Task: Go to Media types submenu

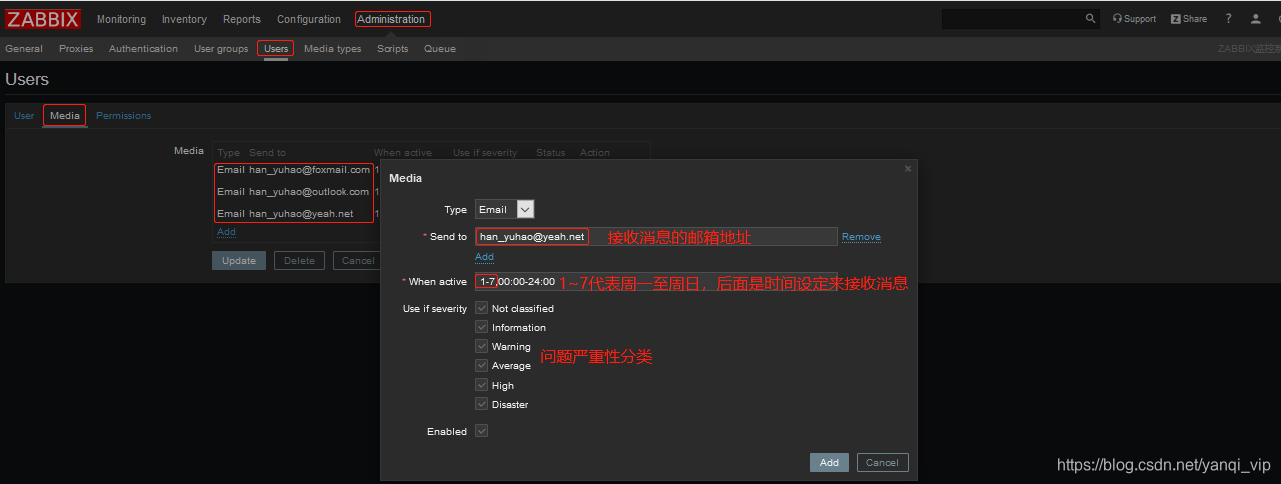Action: pyautogui.click(x=333, y=48)
